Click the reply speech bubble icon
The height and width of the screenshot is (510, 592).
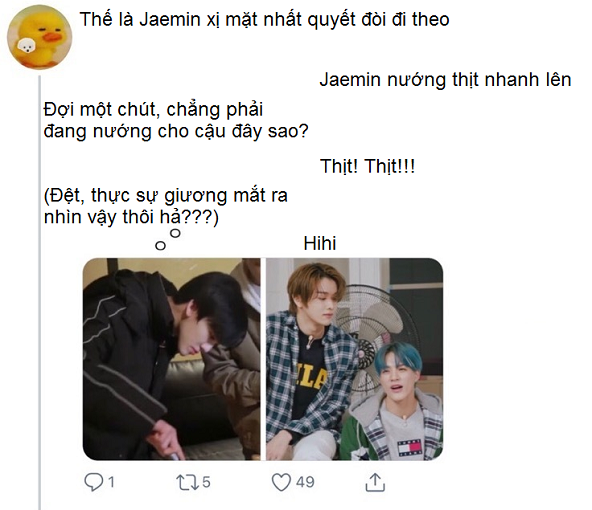(93, 482)
